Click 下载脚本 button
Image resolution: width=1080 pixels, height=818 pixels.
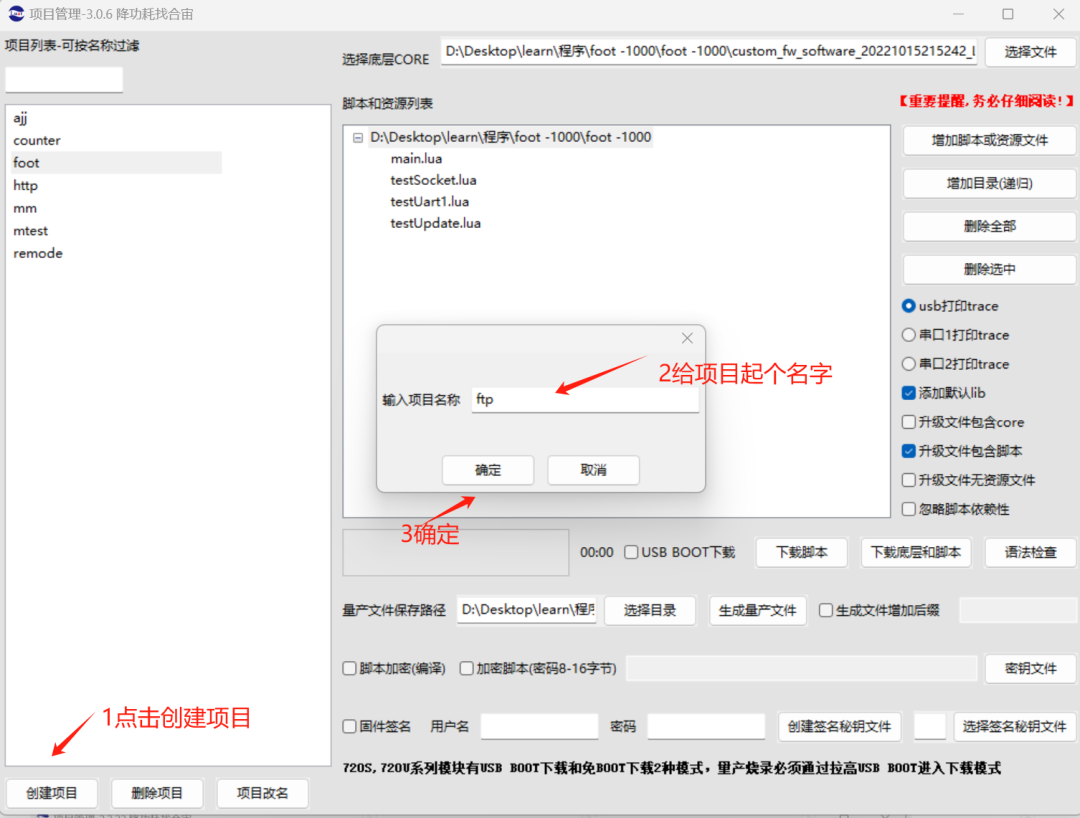coord(802,552)
